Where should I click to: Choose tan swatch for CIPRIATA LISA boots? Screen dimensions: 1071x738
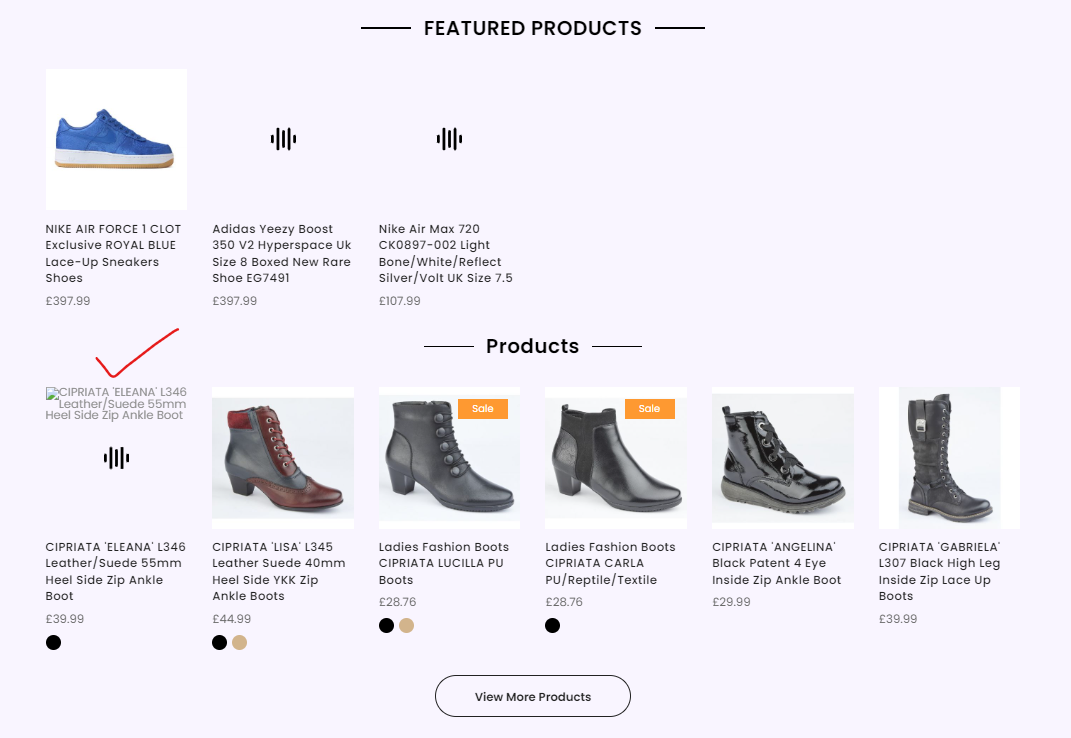pyautogui.click(x=240, y=642)
